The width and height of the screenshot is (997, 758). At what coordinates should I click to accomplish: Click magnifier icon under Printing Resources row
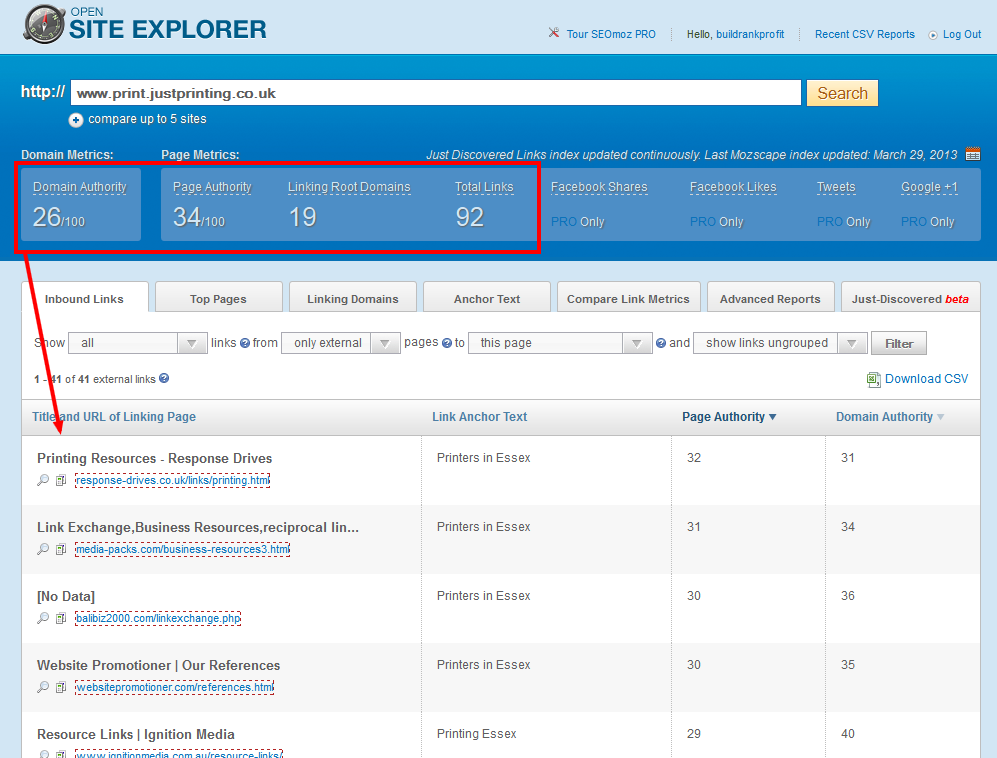coord(43,480)
